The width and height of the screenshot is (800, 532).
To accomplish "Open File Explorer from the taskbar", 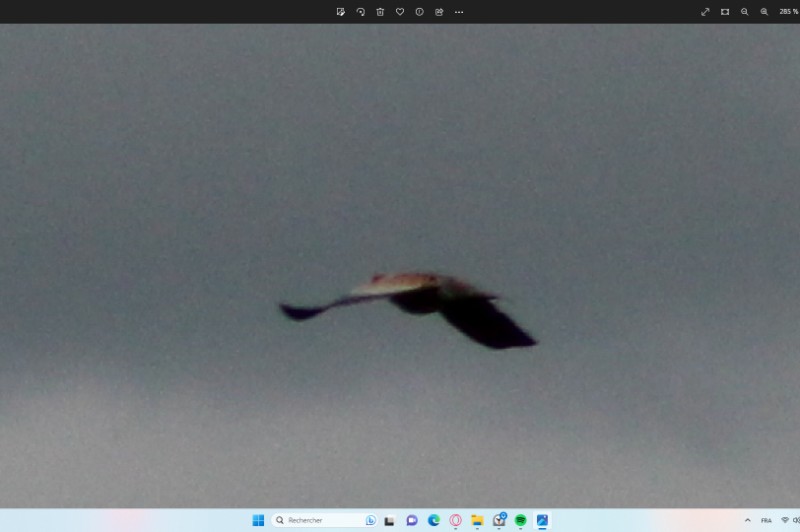I will point(477,520).
